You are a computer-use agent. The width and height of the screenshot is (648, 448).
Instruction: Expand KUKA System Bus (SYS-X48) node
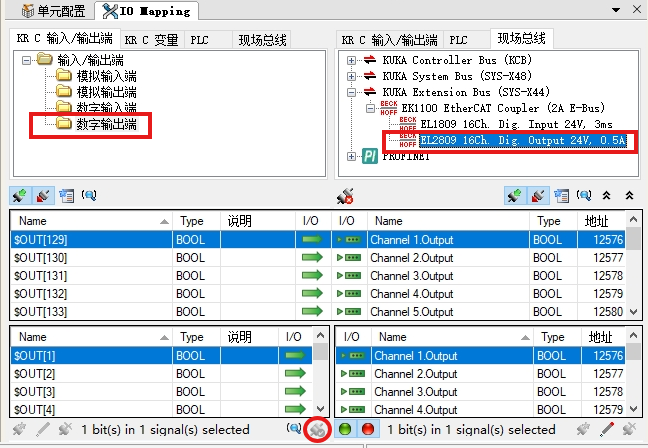(351, 76)
